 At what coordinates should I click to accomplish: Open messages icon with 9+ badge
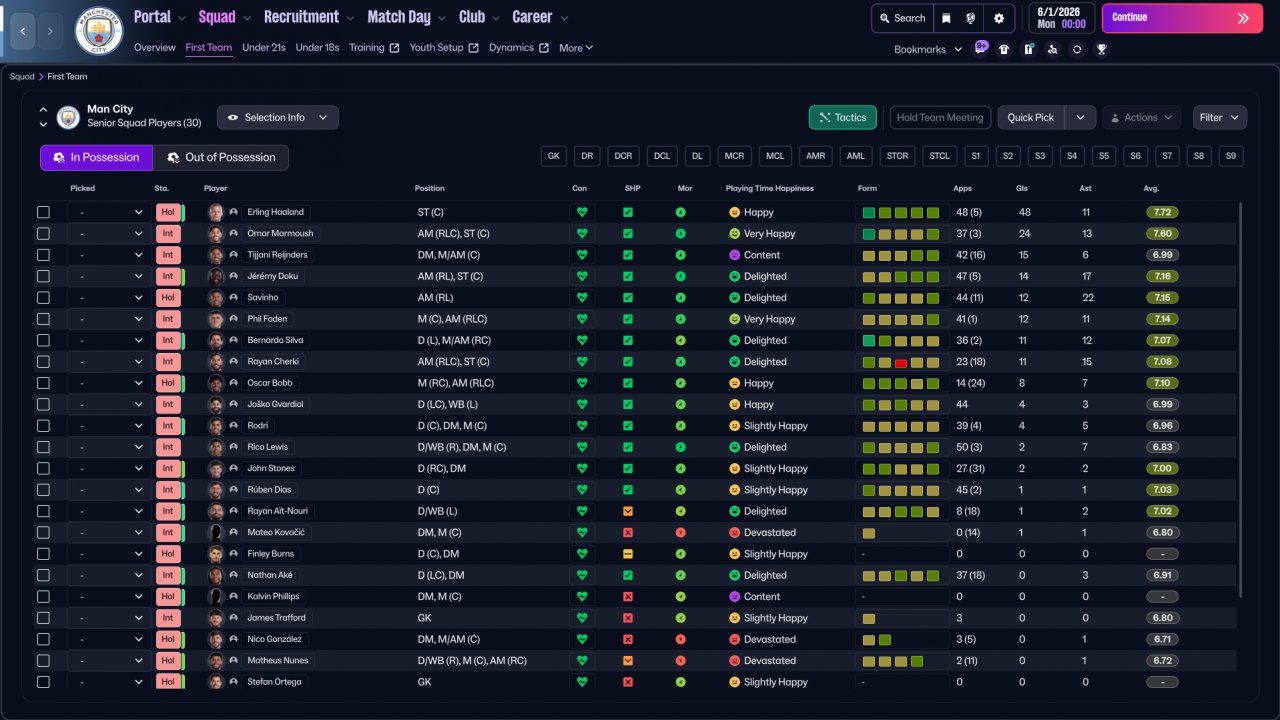(981, 48)
